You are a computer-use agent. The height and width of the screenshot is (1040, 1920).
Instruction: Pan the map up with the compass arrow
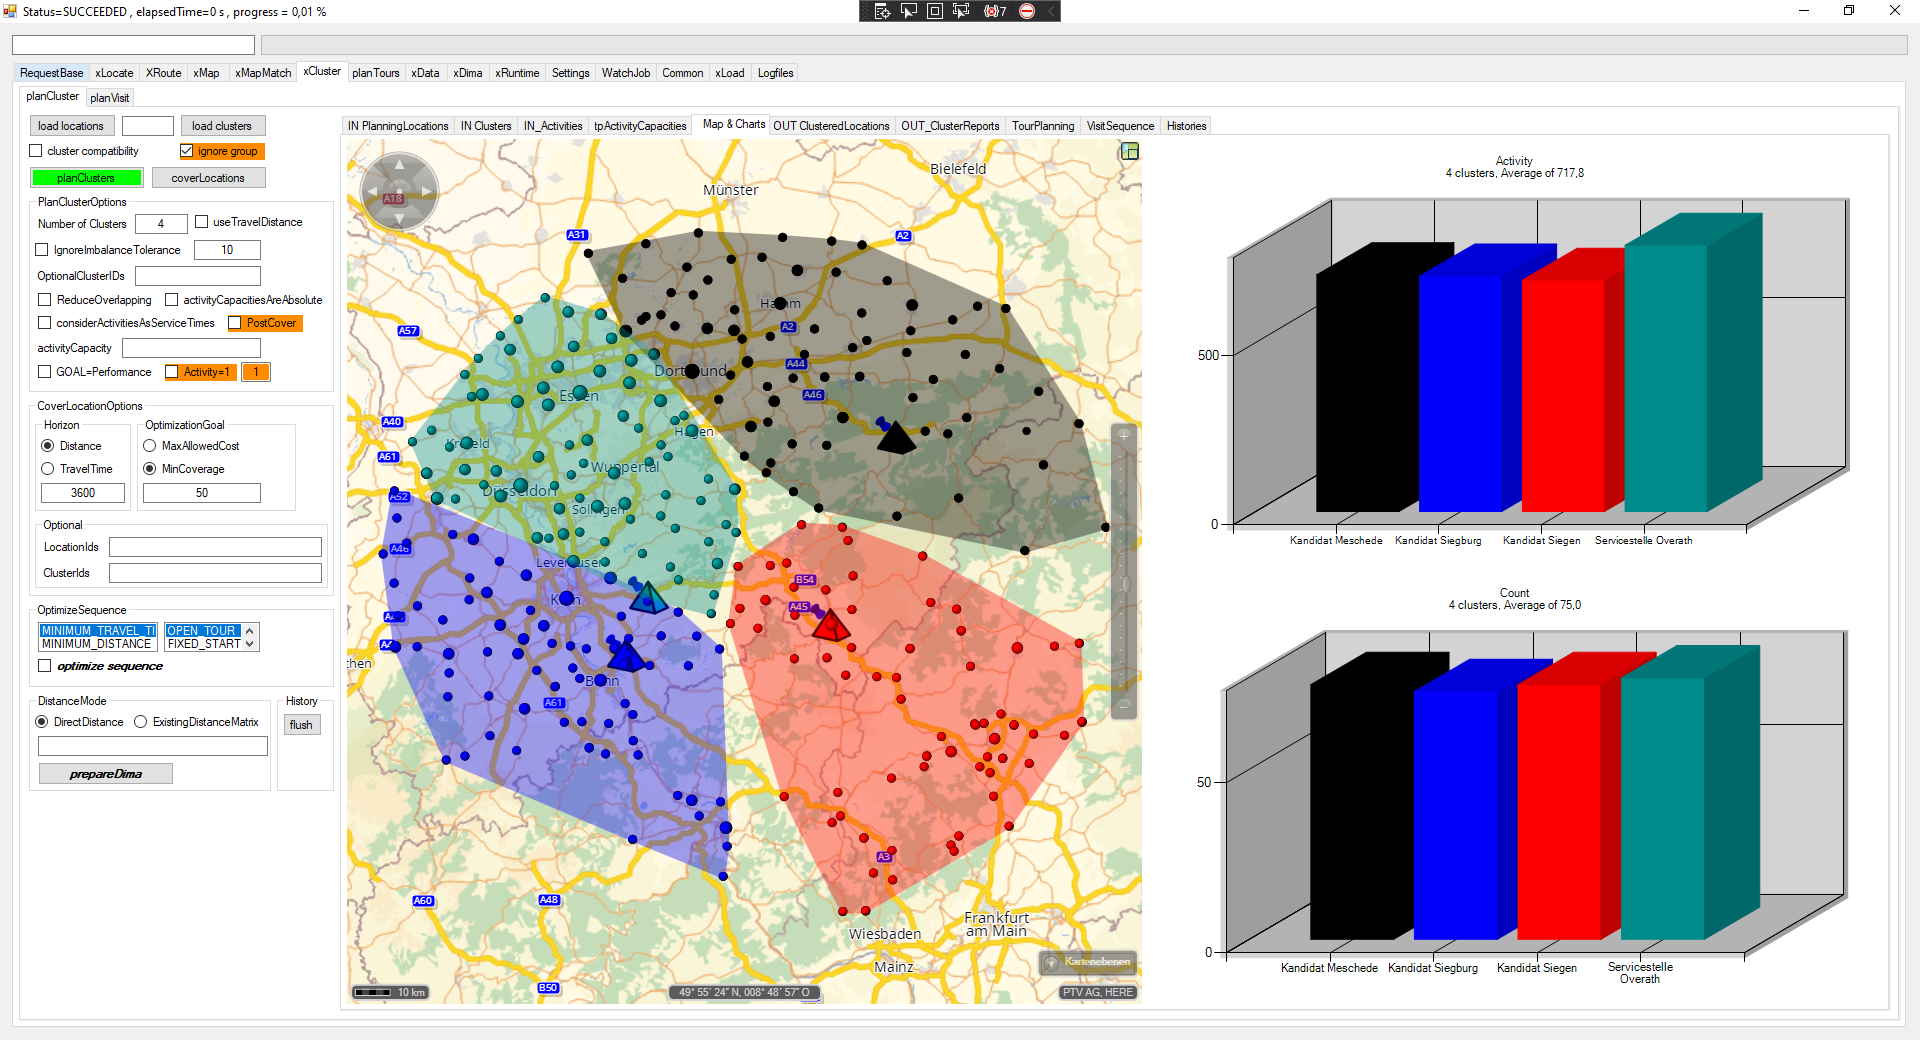pos(399,164)
